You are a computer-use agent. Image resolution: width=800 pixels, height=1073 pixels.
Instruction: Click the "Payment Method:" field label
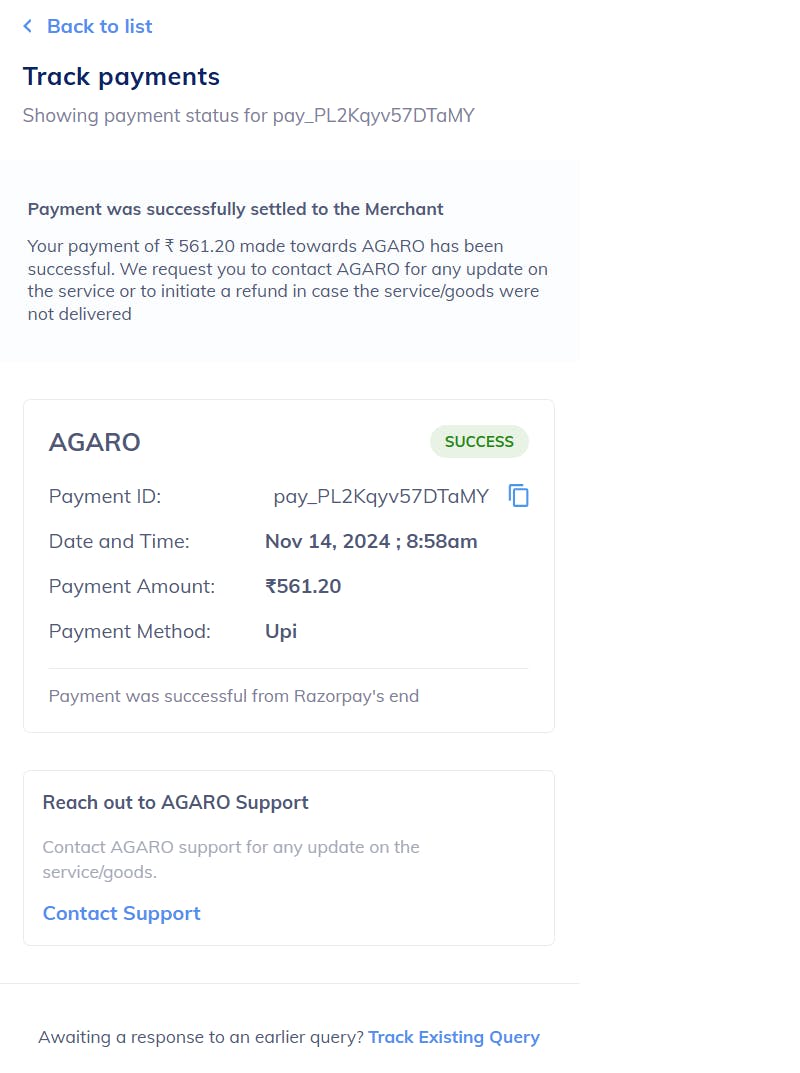tap(129, 631)
